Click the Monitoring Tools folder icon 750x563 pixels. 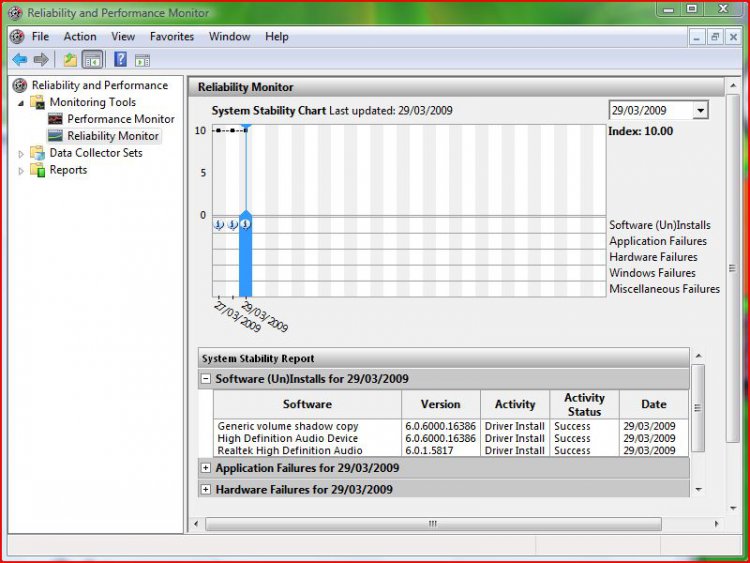click(37, 102)
